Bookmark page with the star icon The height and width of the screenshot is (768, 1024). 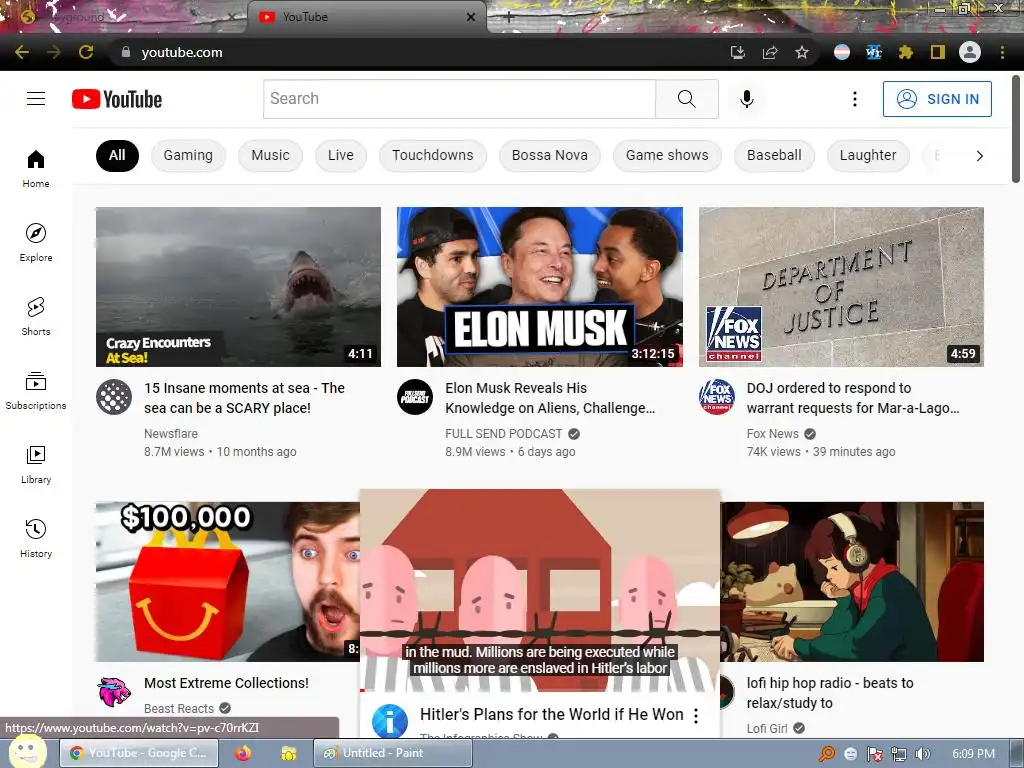click(802, 52)
